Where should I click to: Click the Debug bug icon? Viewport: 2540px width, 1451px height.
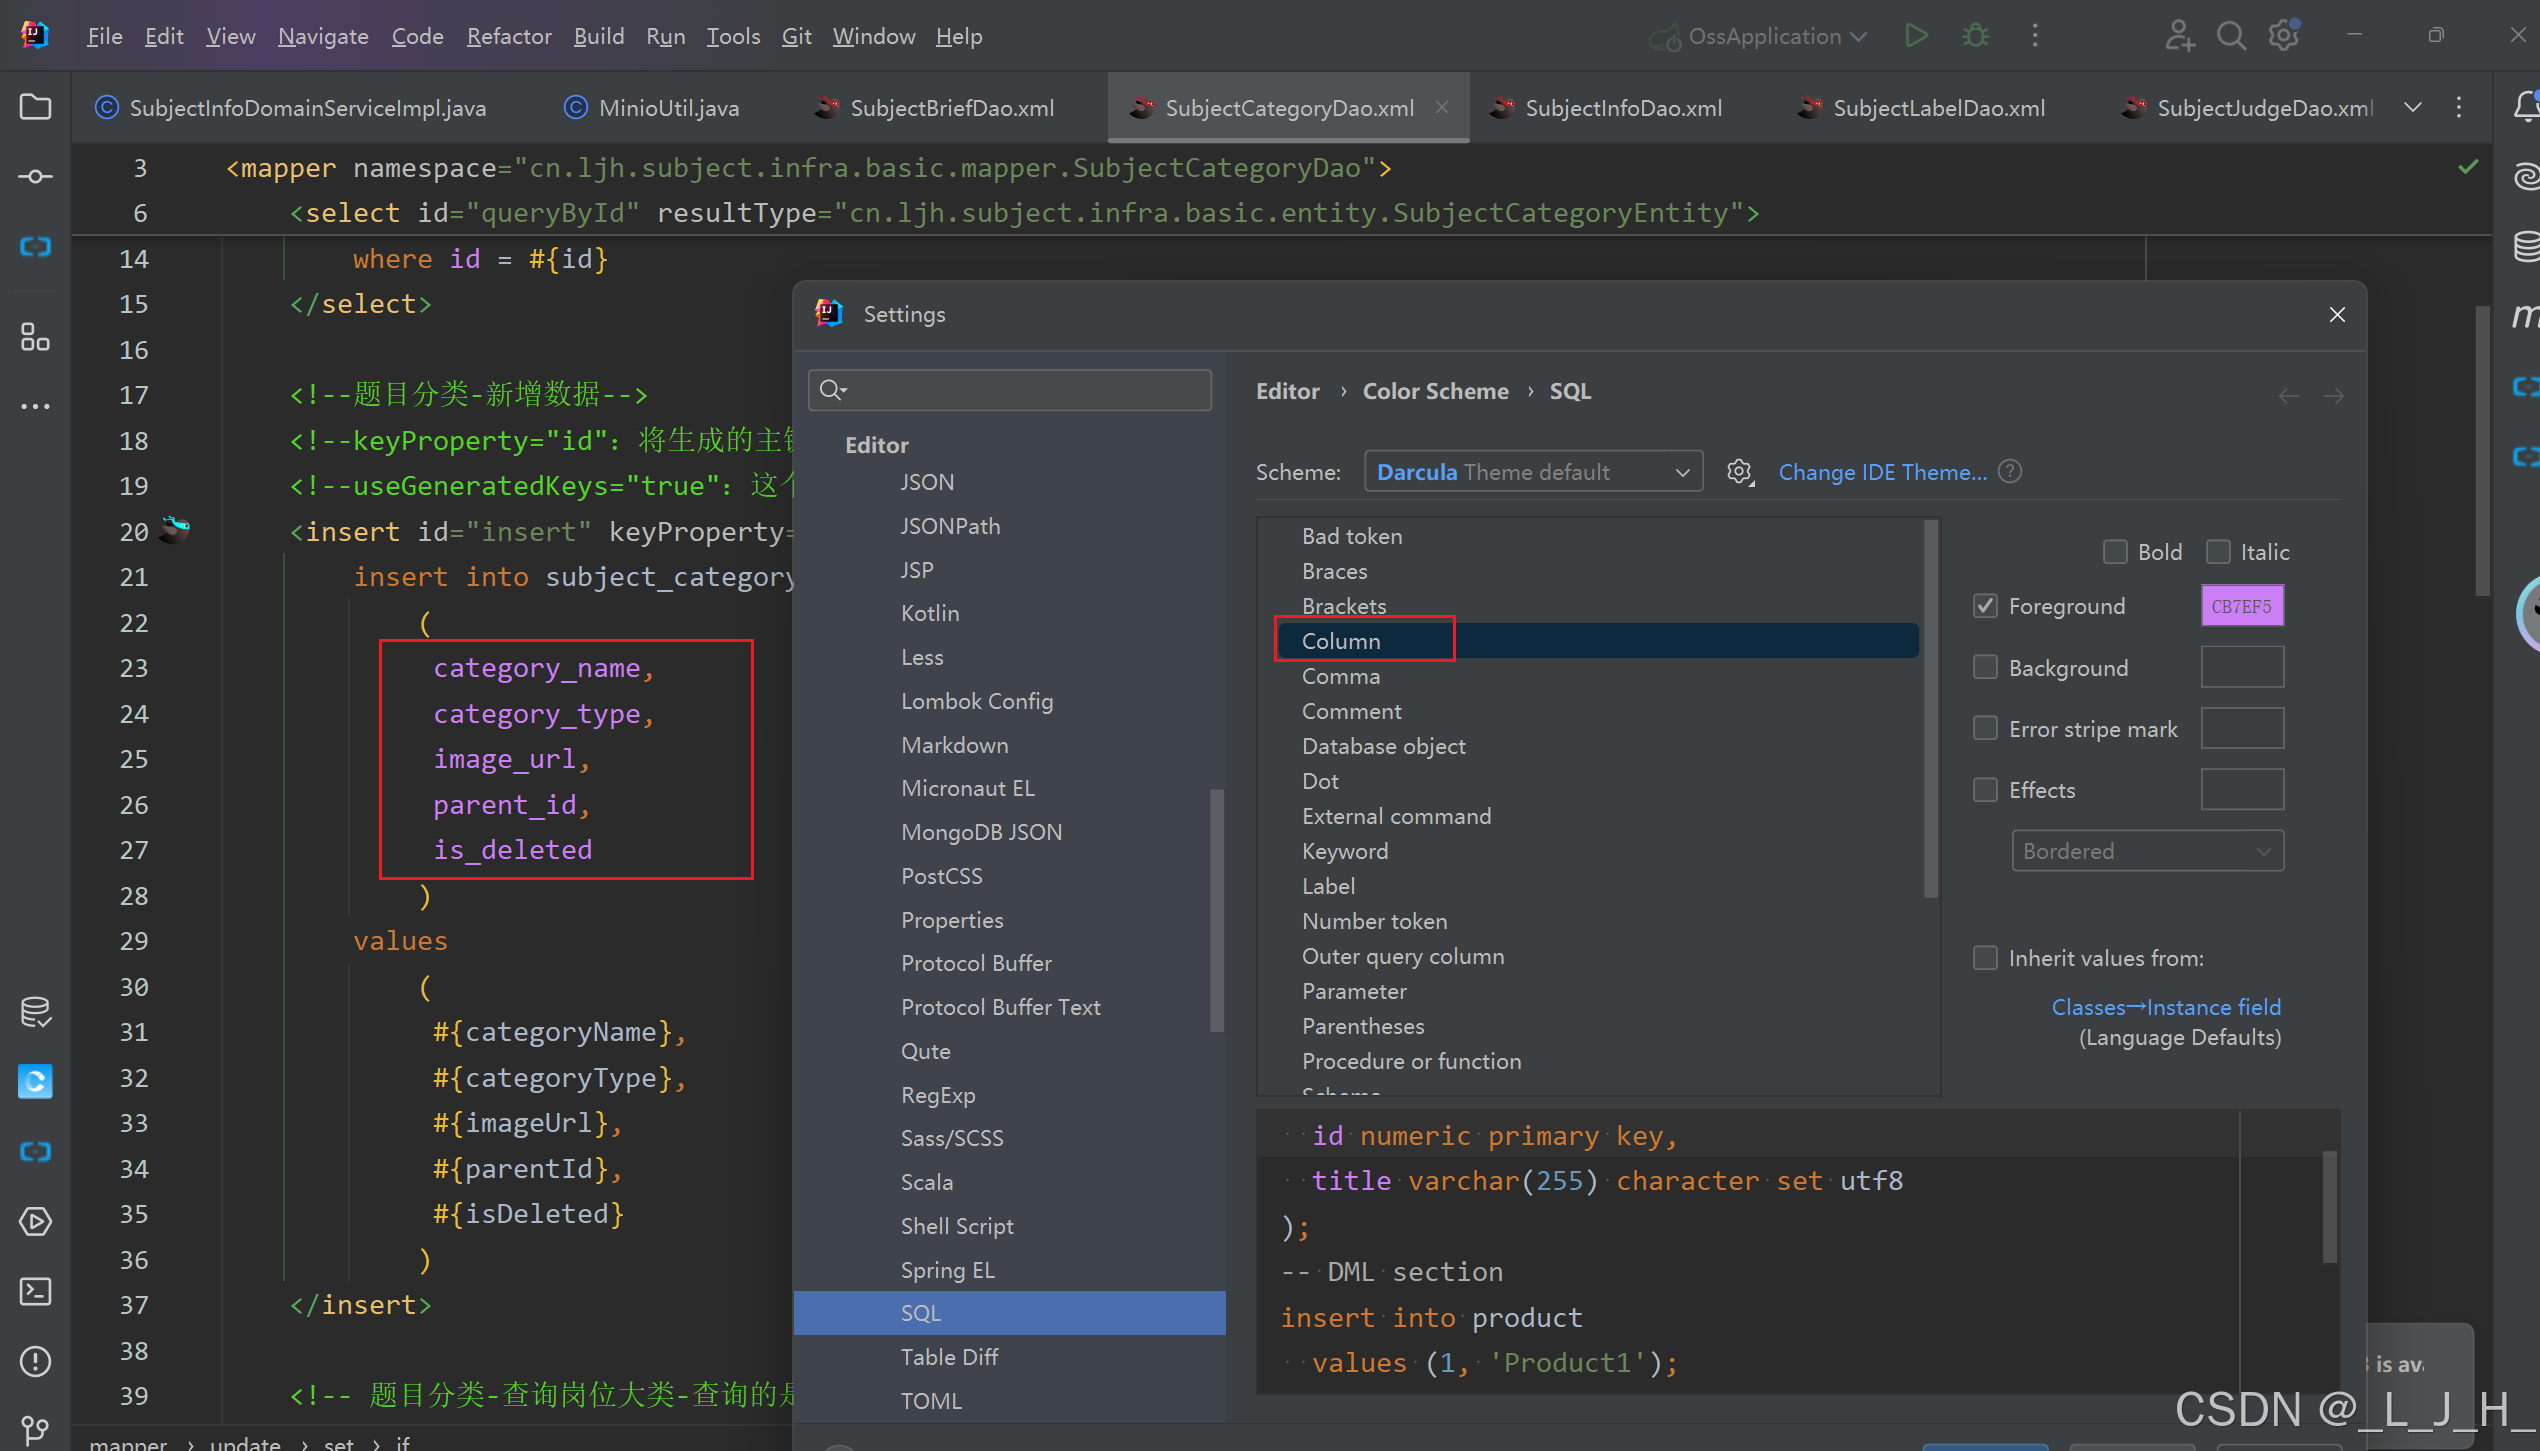(1975, 36)
